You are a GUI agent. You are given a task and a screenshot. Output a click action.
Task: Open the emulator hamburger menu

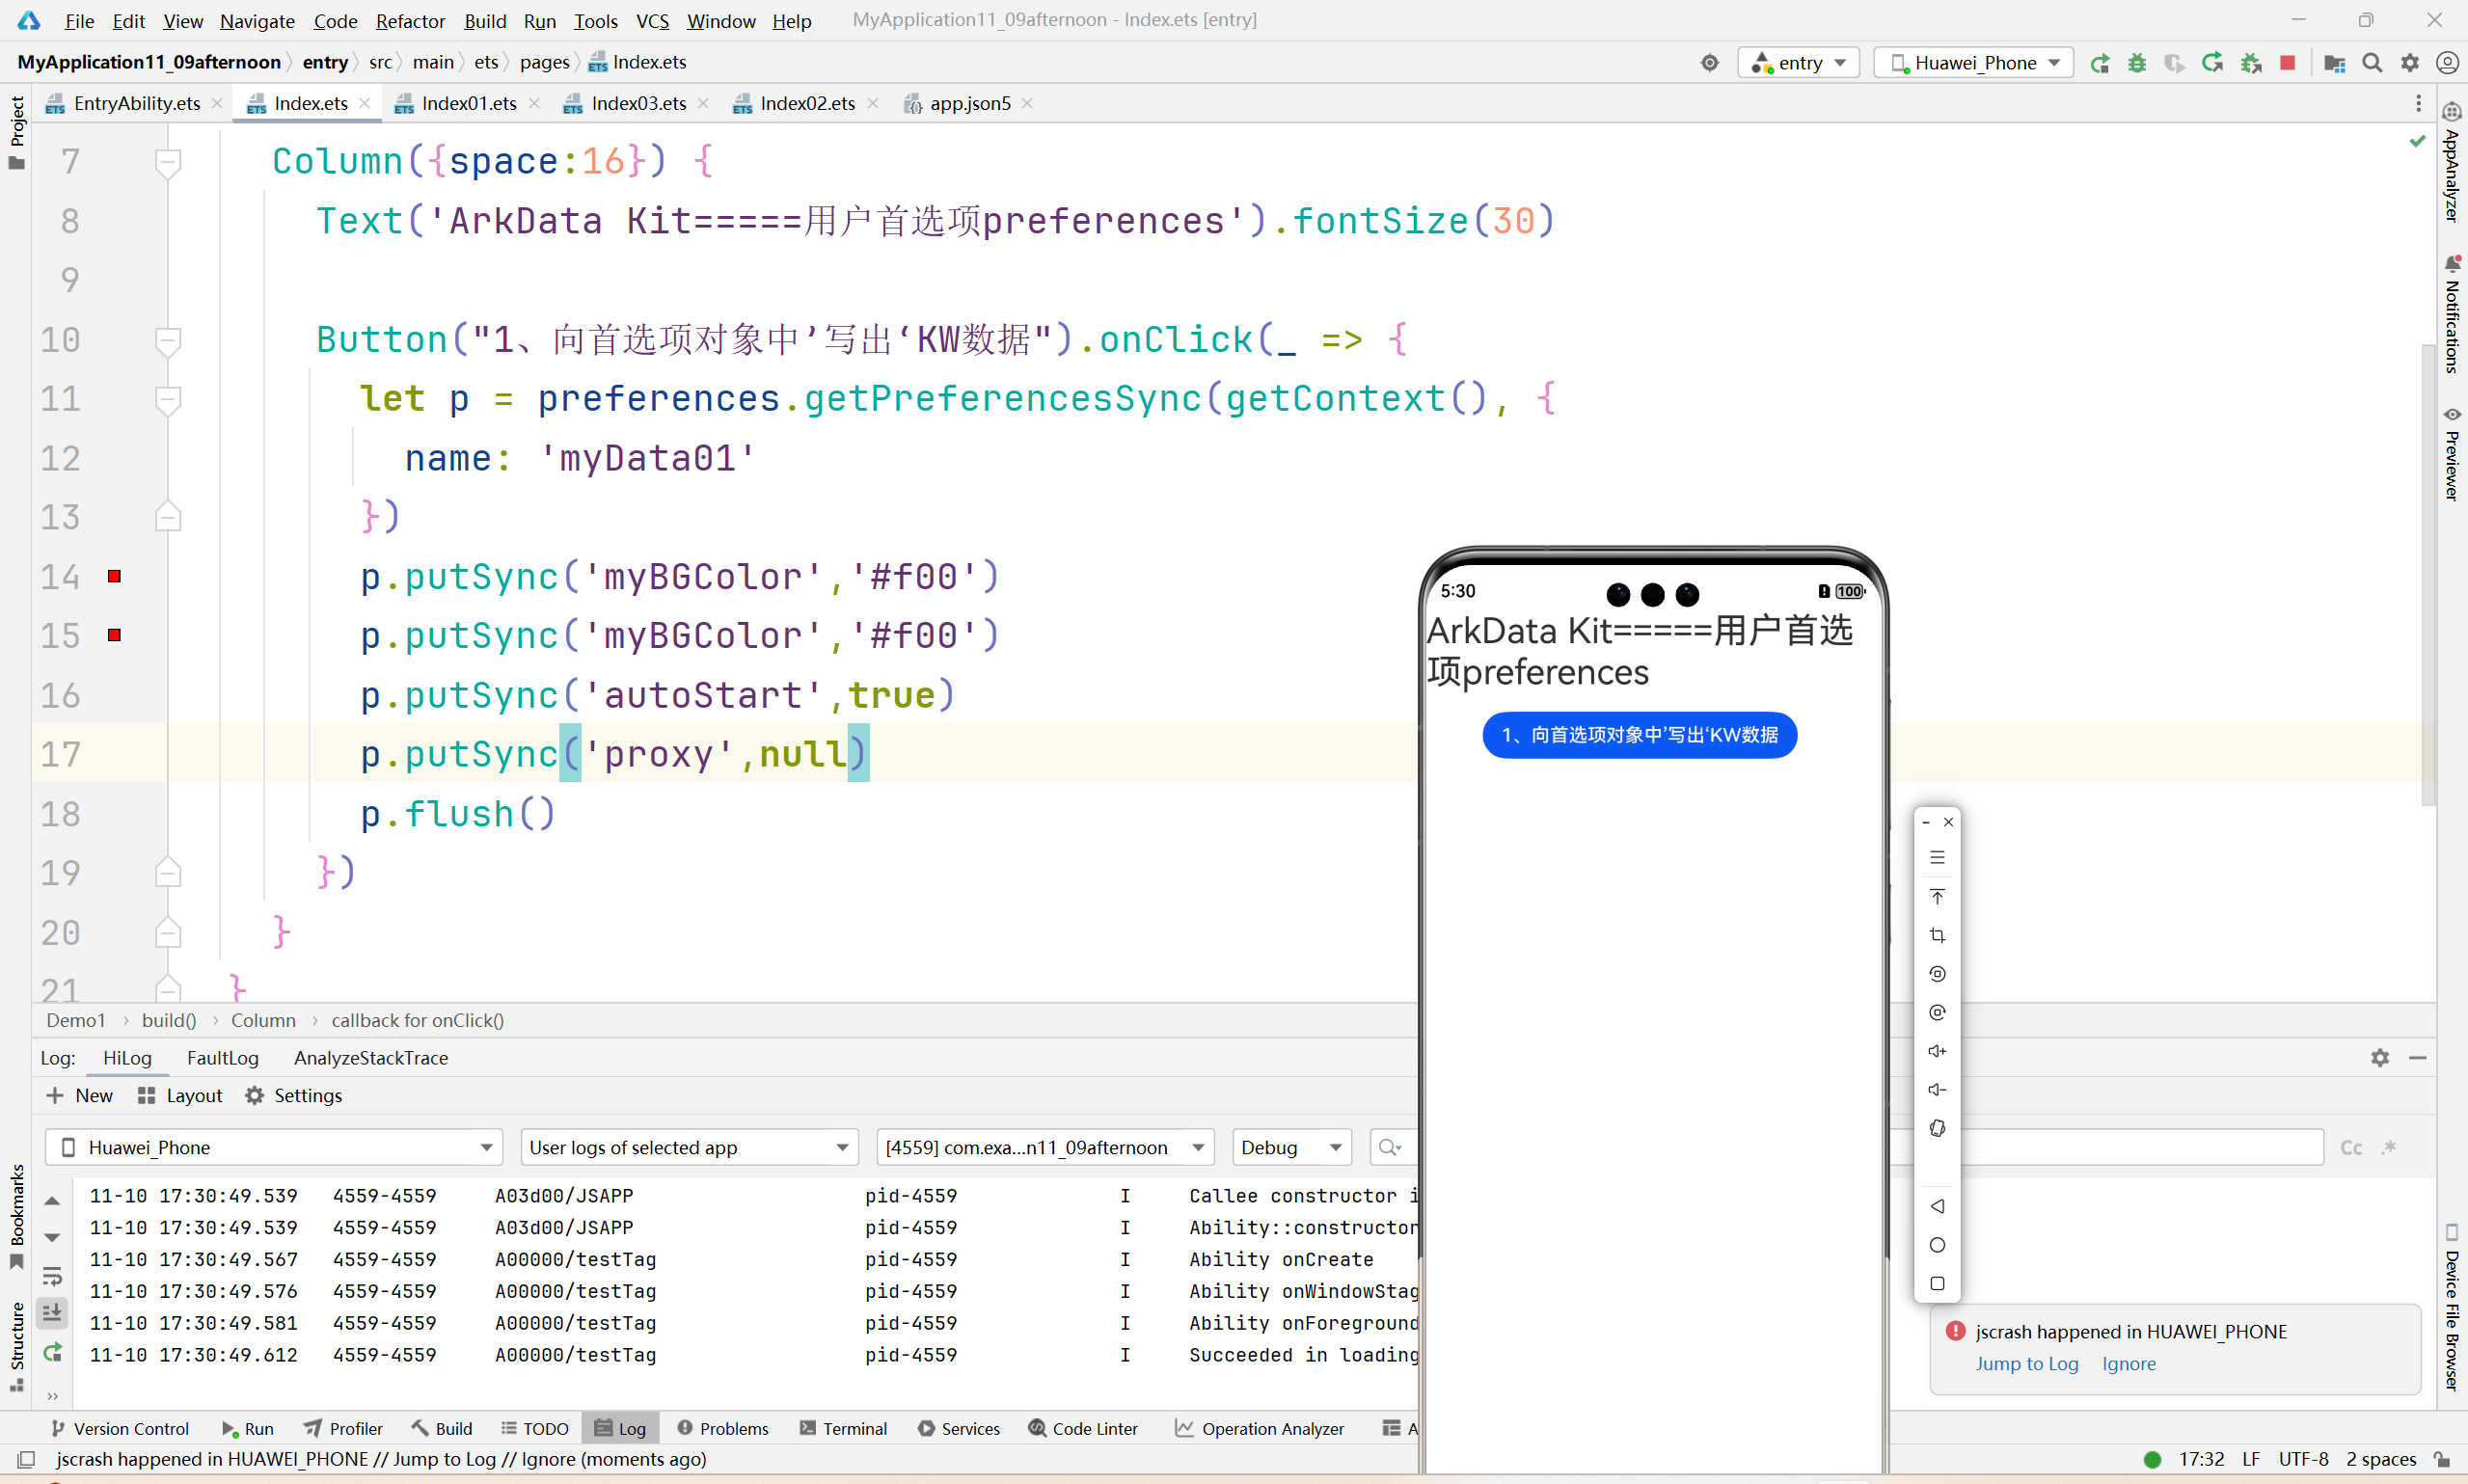pos(1937,858)
